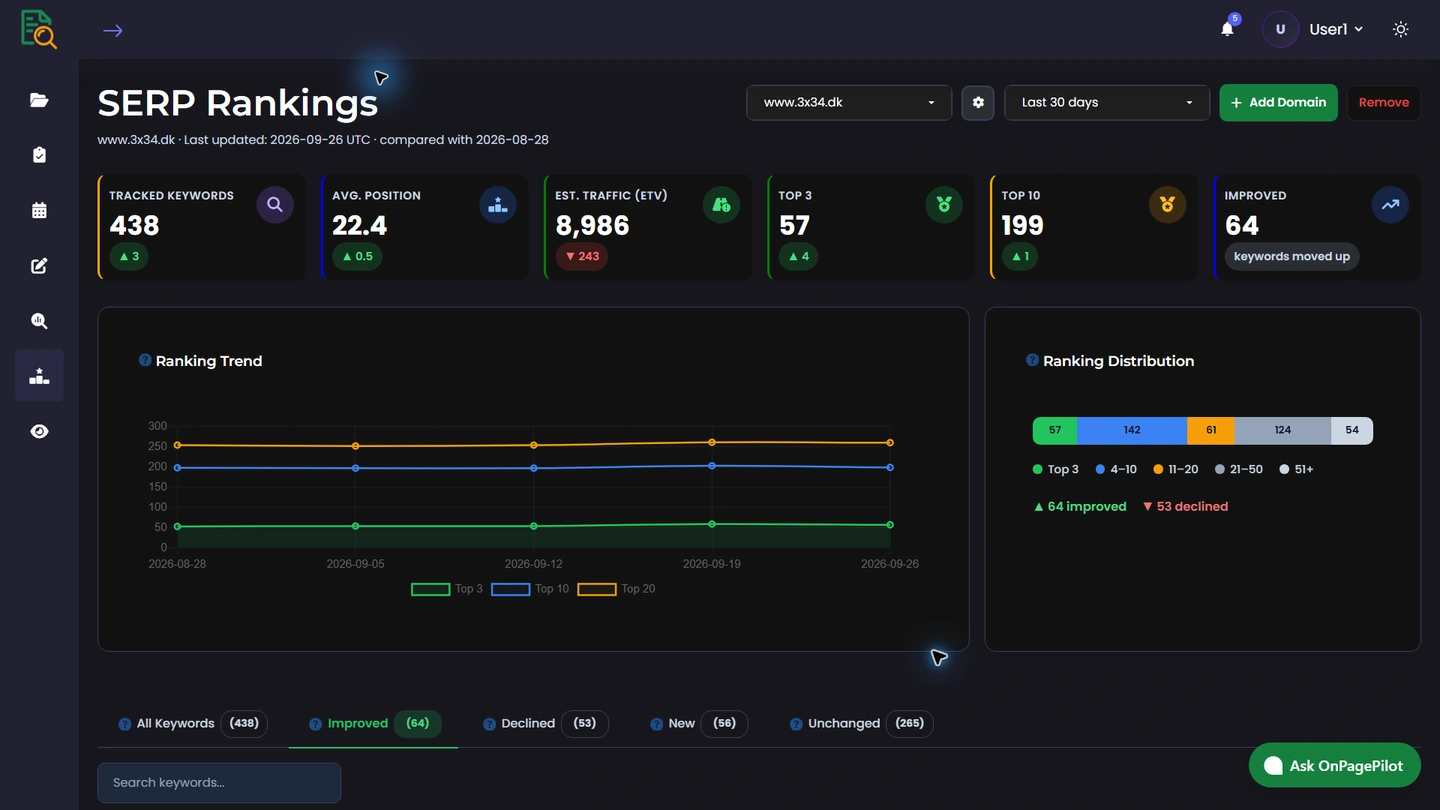Screen dimensions: 1440x810
Task: Open the eye monitoring sidebar icon
Action: (39, 432)
